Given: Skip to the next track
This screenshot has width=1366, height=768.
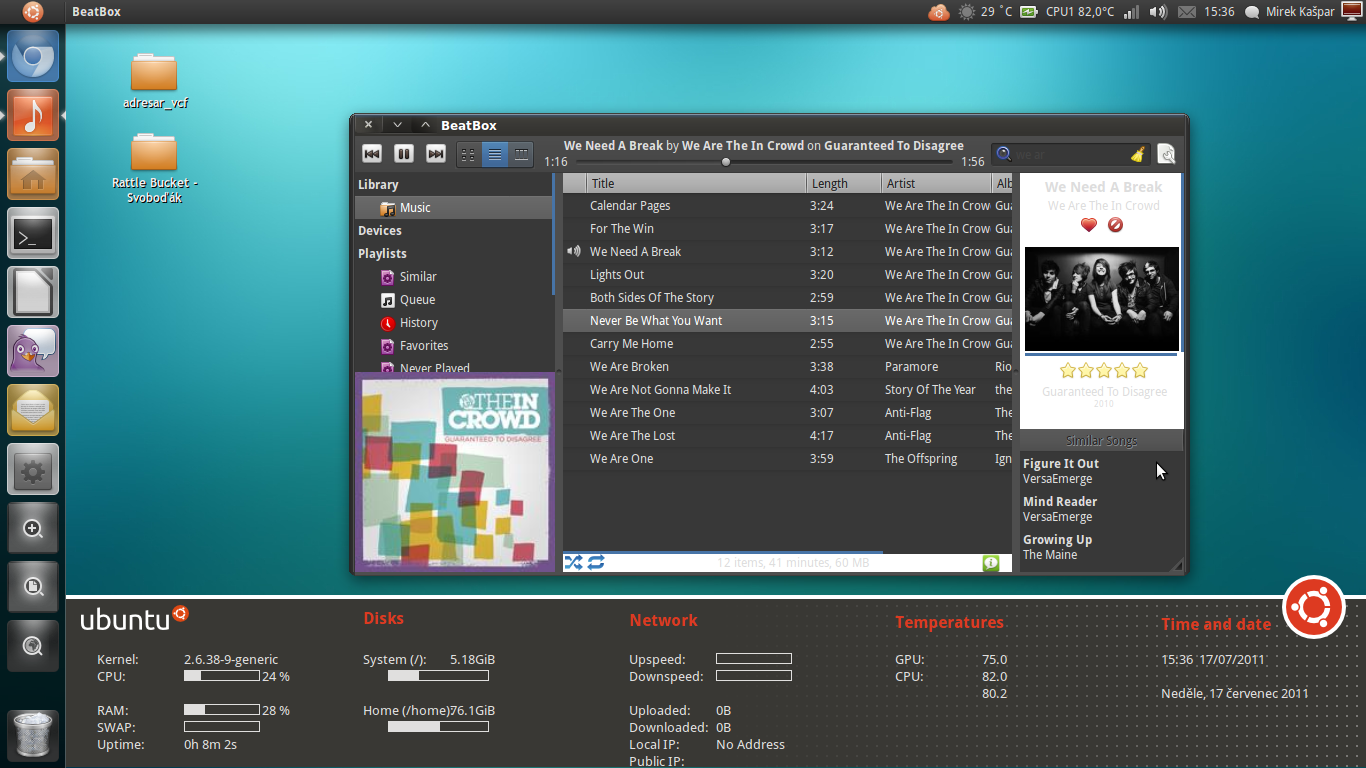Looking at the screenshot, I should [x=436, y=153].
